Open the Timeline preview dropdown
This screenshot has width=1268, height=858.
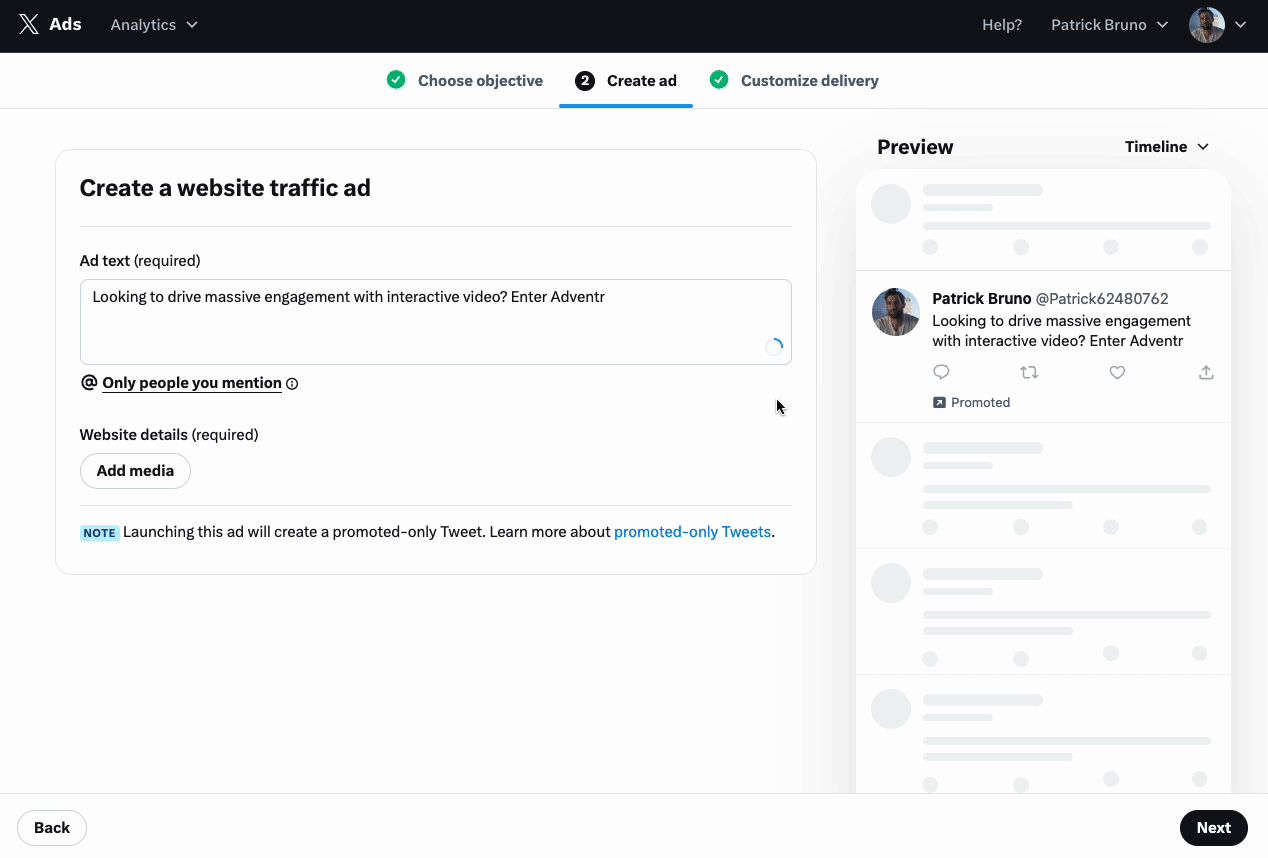coord(1167,147)
